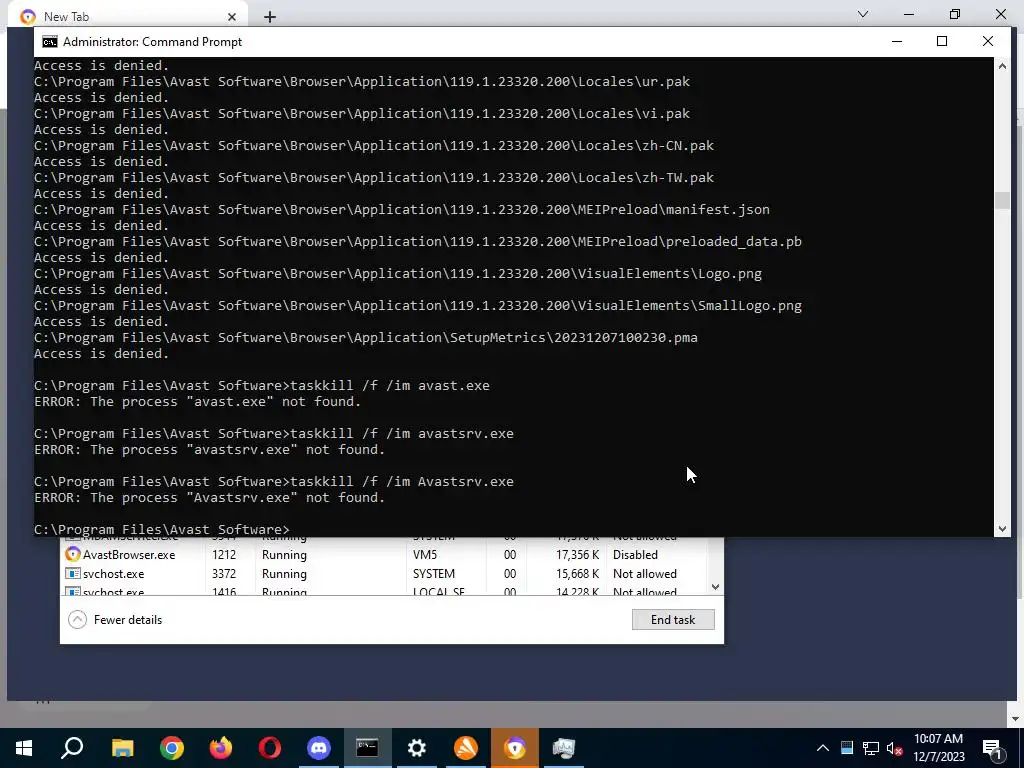Switch to Avast Secure Browser taskbar icon

tap(515, 748)
